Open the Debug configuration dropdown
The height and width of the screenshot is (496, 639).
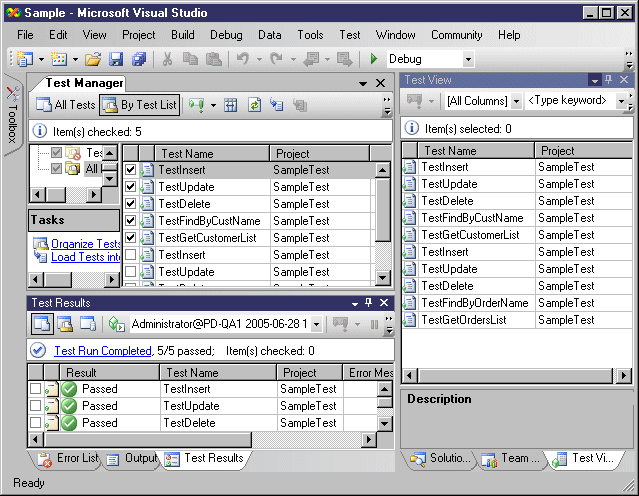[x=468, y=60]
